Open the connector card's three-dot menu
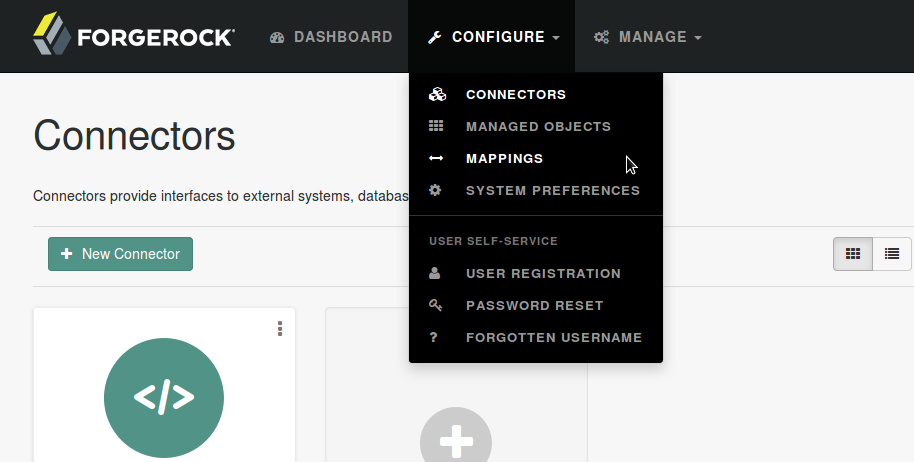The height and width of the screenshot is (462, 914). [x=280, y=329]
